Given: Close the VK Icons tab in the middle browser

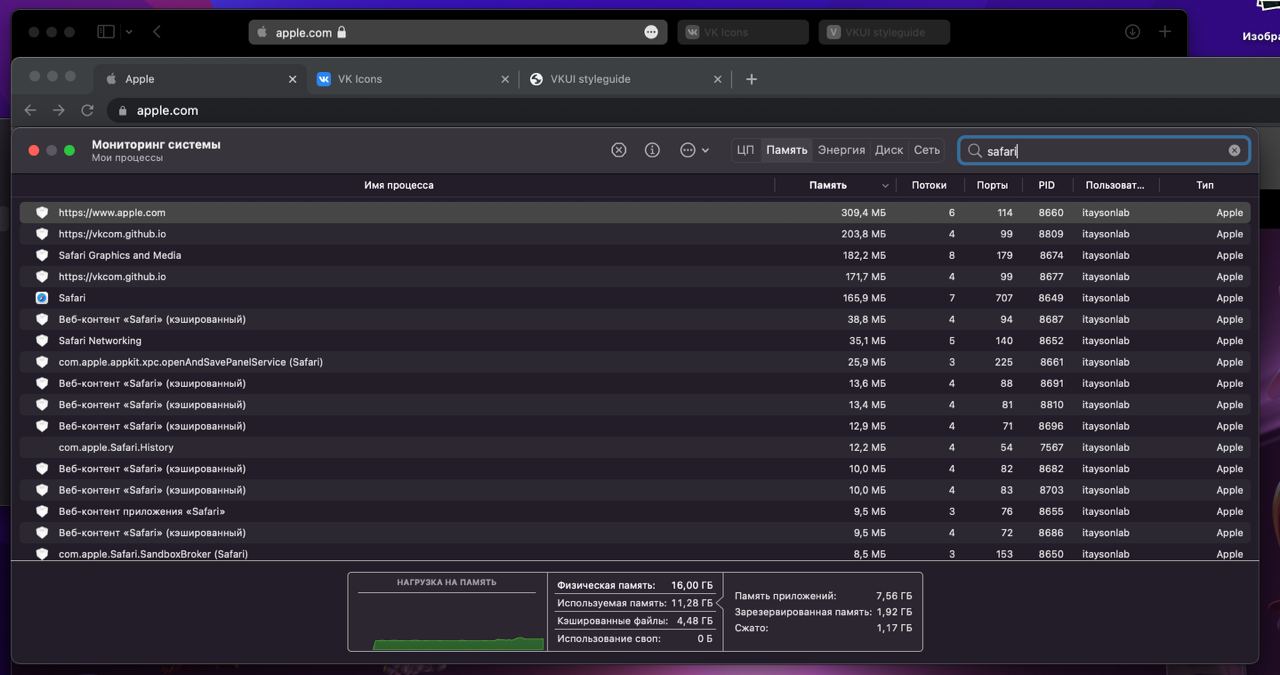Looking at the screenshot, I should 504,79.
